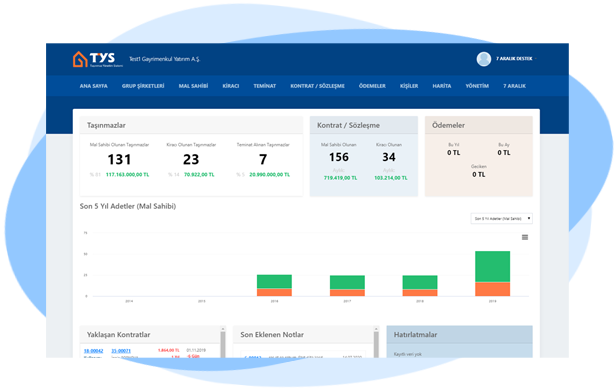The image size is (615, 392).
Task: Click the 01.11.2019 contract date
Action: [196, 350]
